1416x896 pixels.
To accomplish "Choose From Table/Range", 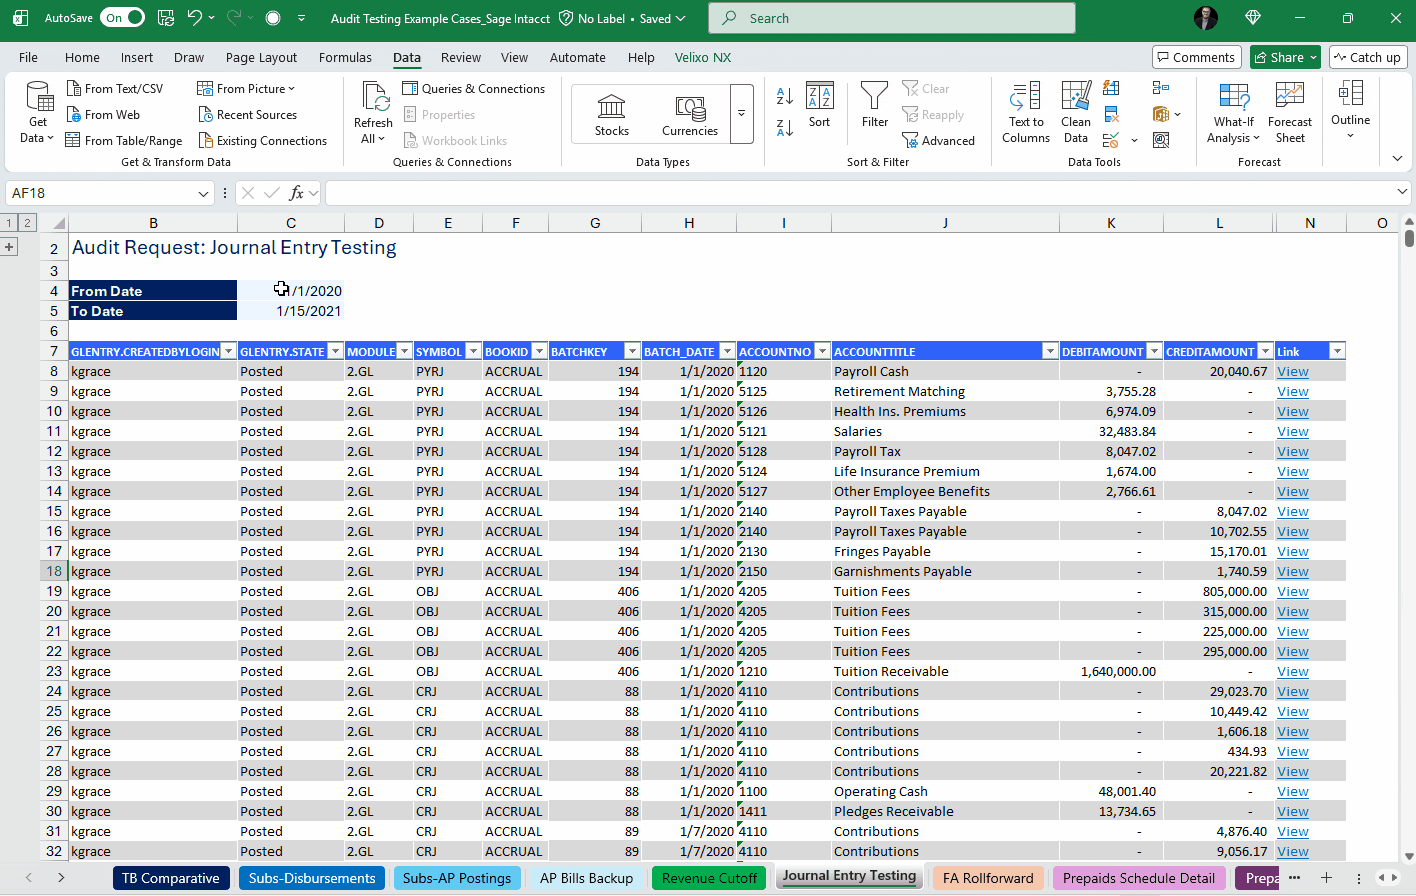I will tap(124, 140).
